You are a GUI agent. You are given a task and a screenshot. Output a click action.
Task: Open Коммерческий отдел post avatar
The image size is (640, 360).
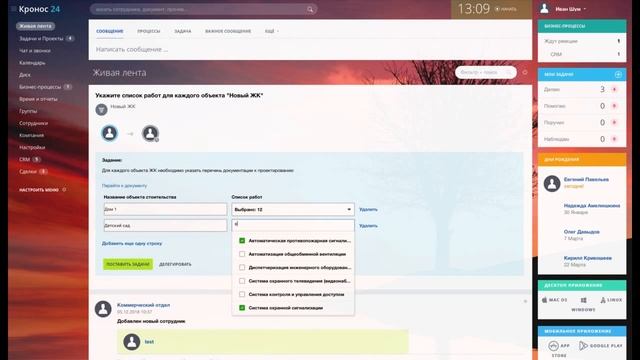click(x=103, y=309)
